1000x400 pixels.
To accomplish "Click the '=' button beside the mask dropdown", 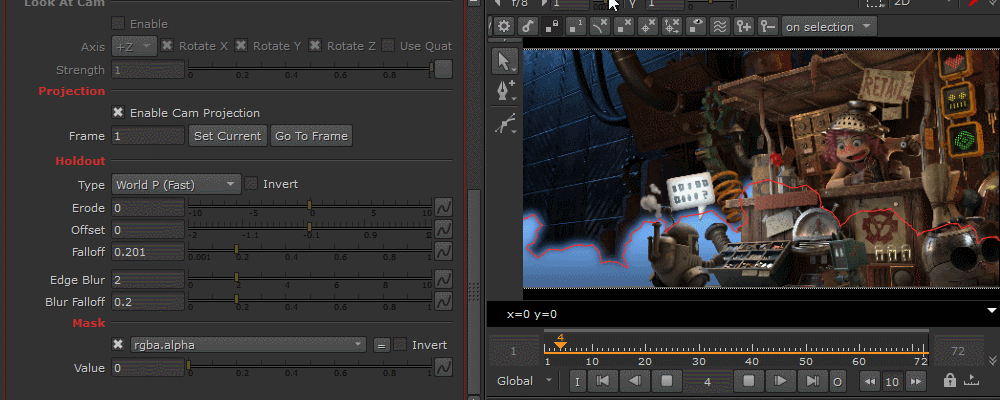I will (x=381, y=345).
